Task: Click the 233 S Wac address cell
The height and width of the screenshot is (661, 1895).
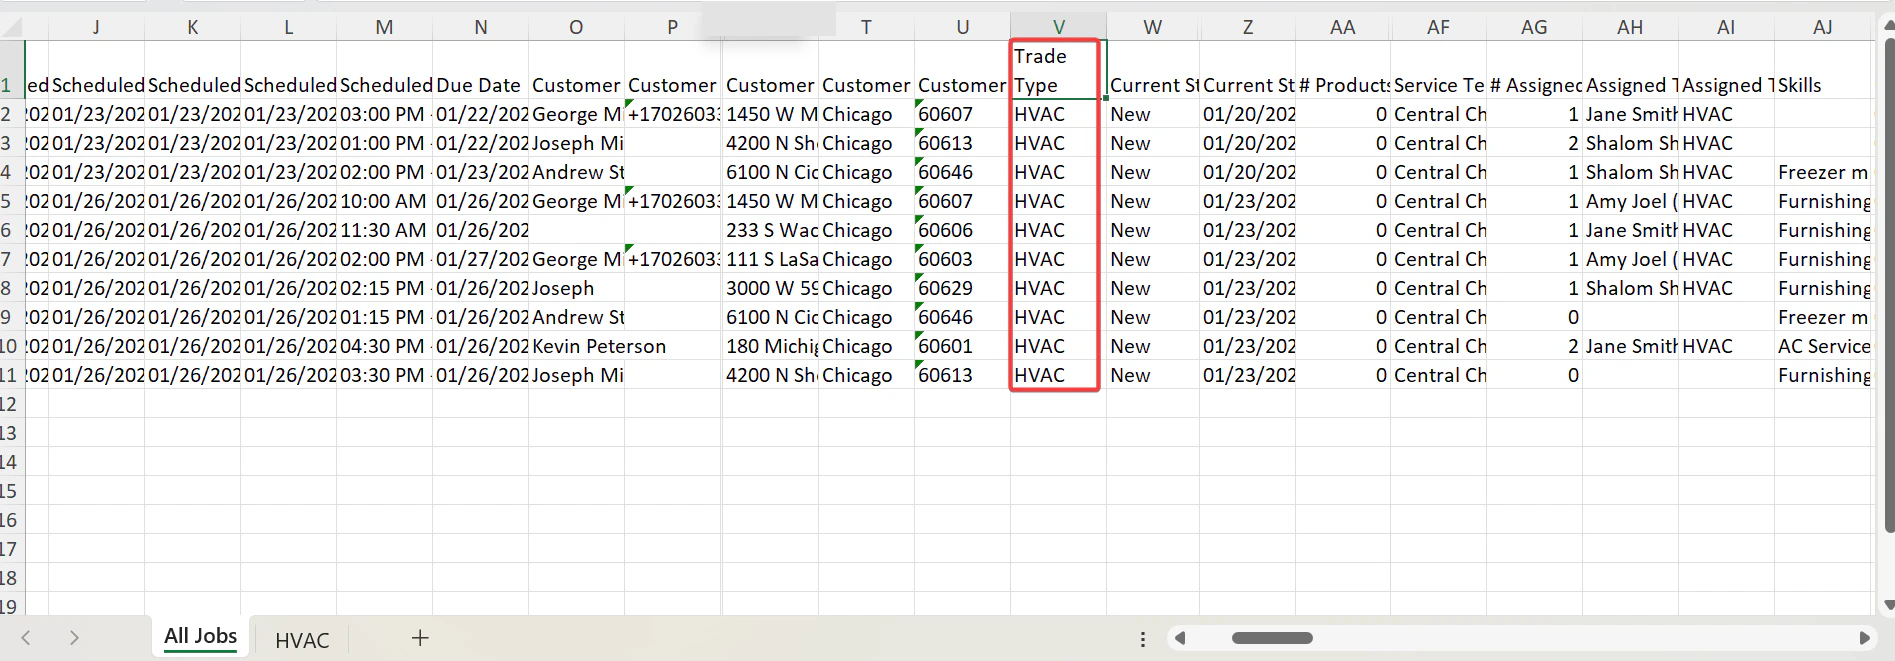Action: tap(770, 230)
